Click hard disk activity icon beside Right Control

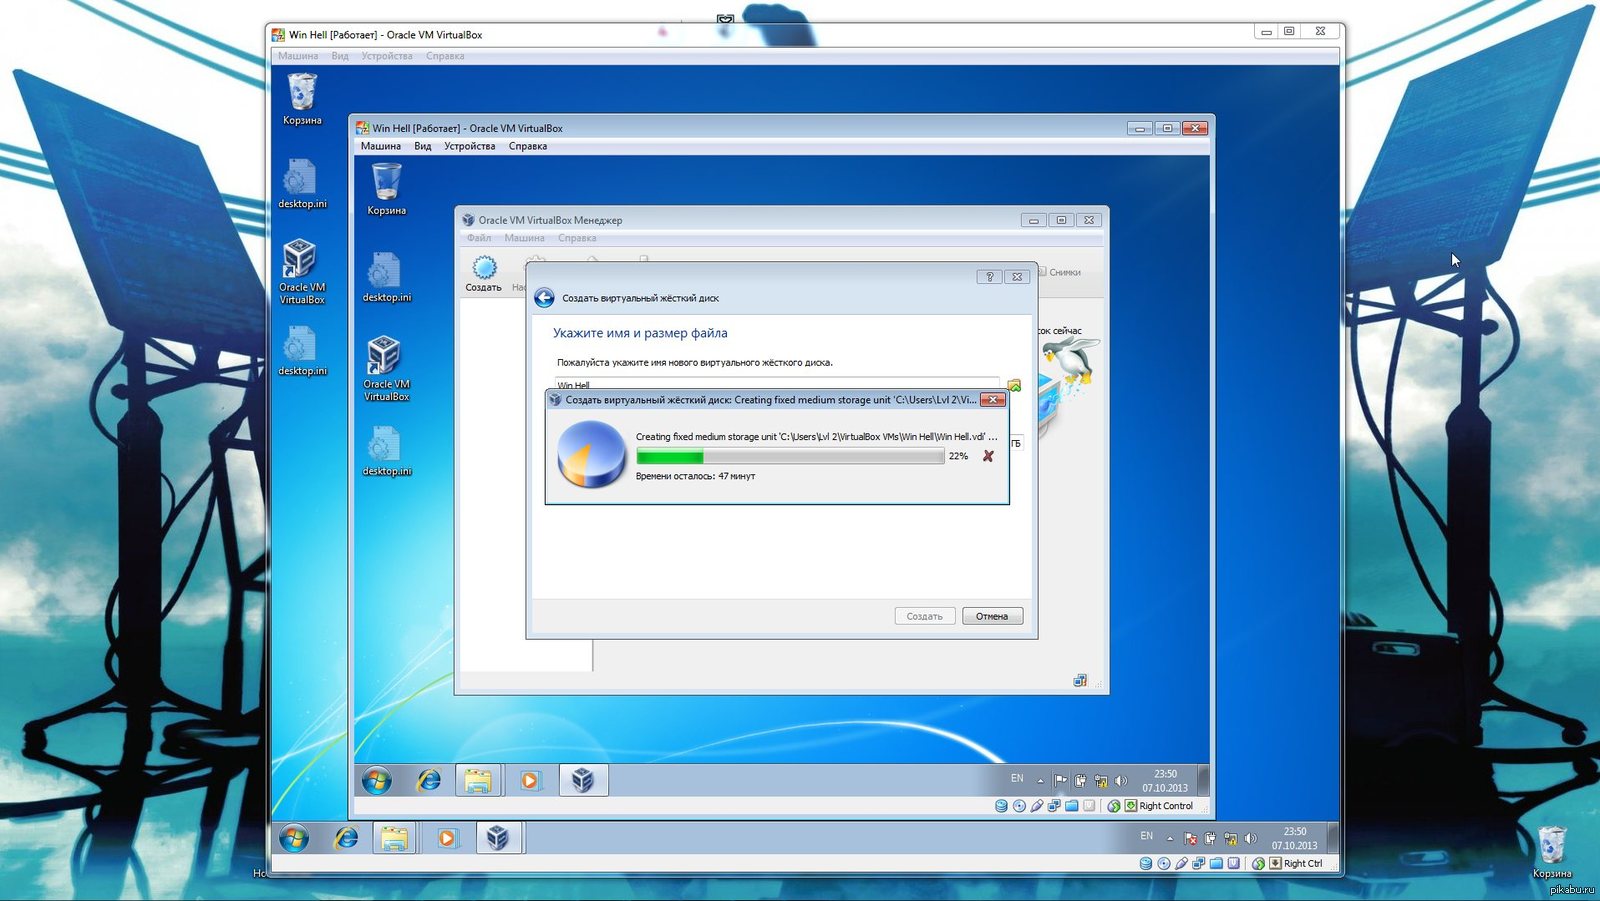(x=1001, y=806)
